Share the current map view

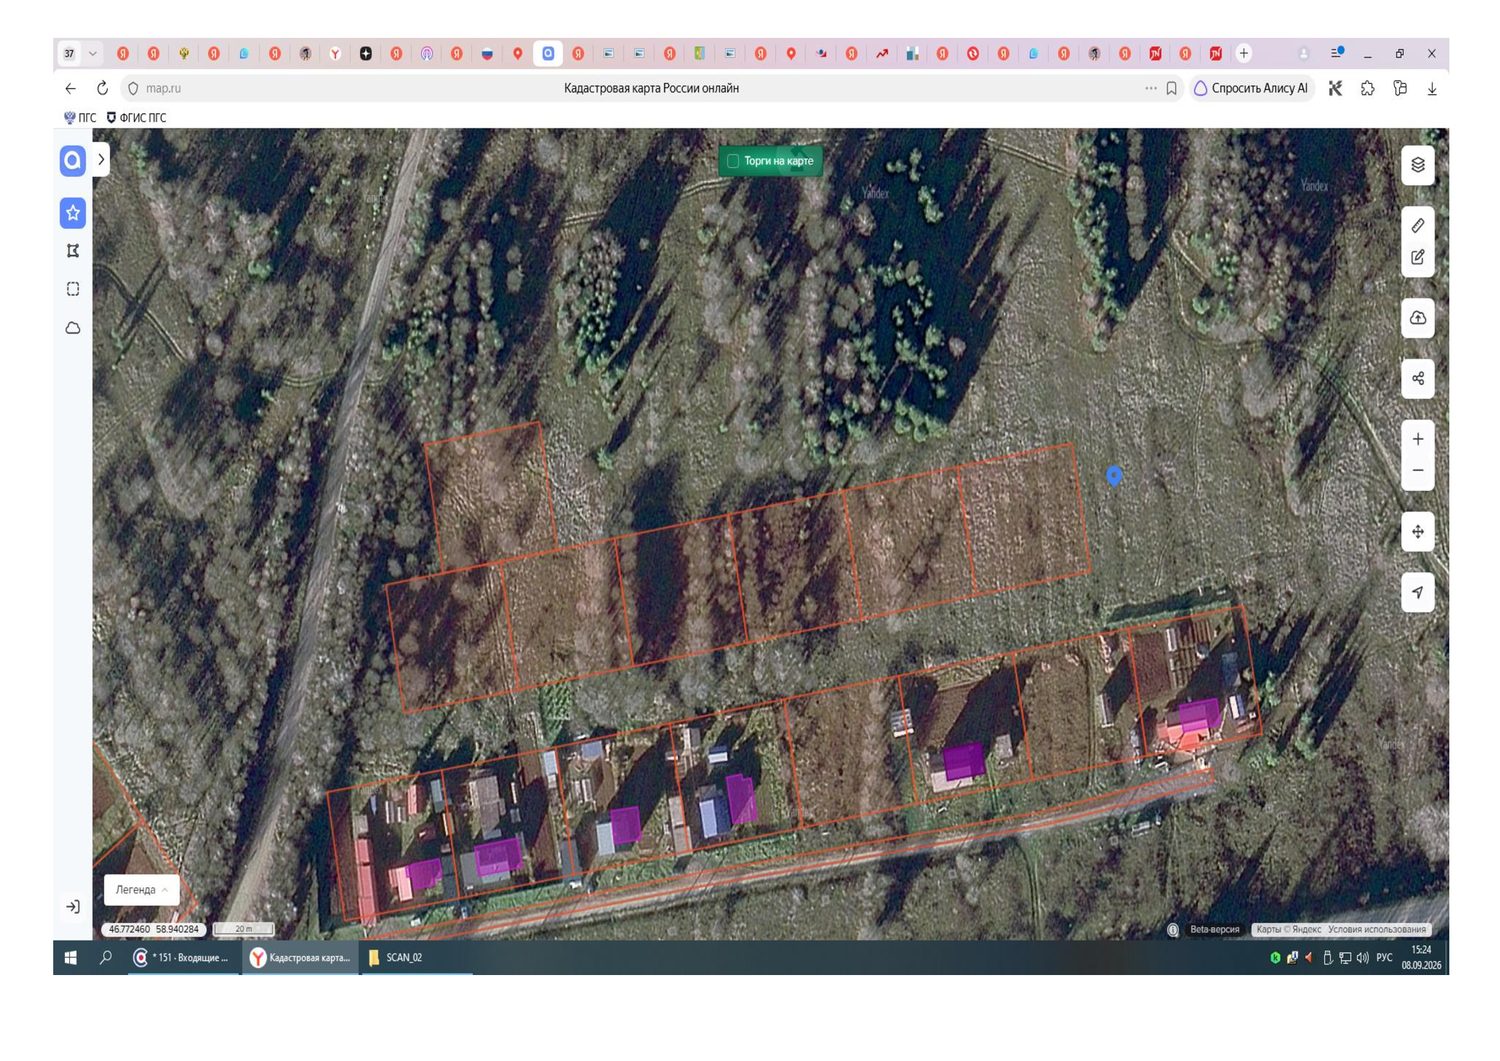coord(1417,378)
